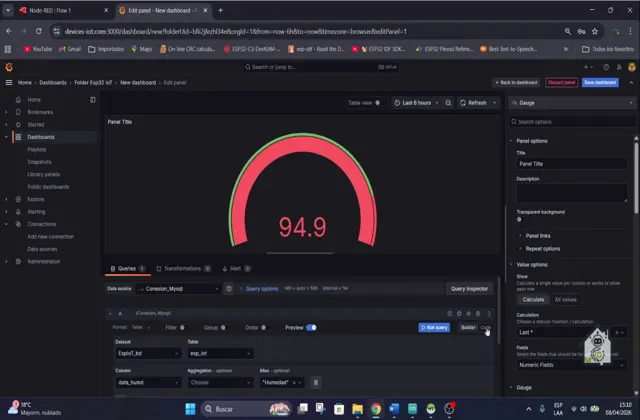
Task: Click the Alerting bell icon
Action: tap(18, 211)
